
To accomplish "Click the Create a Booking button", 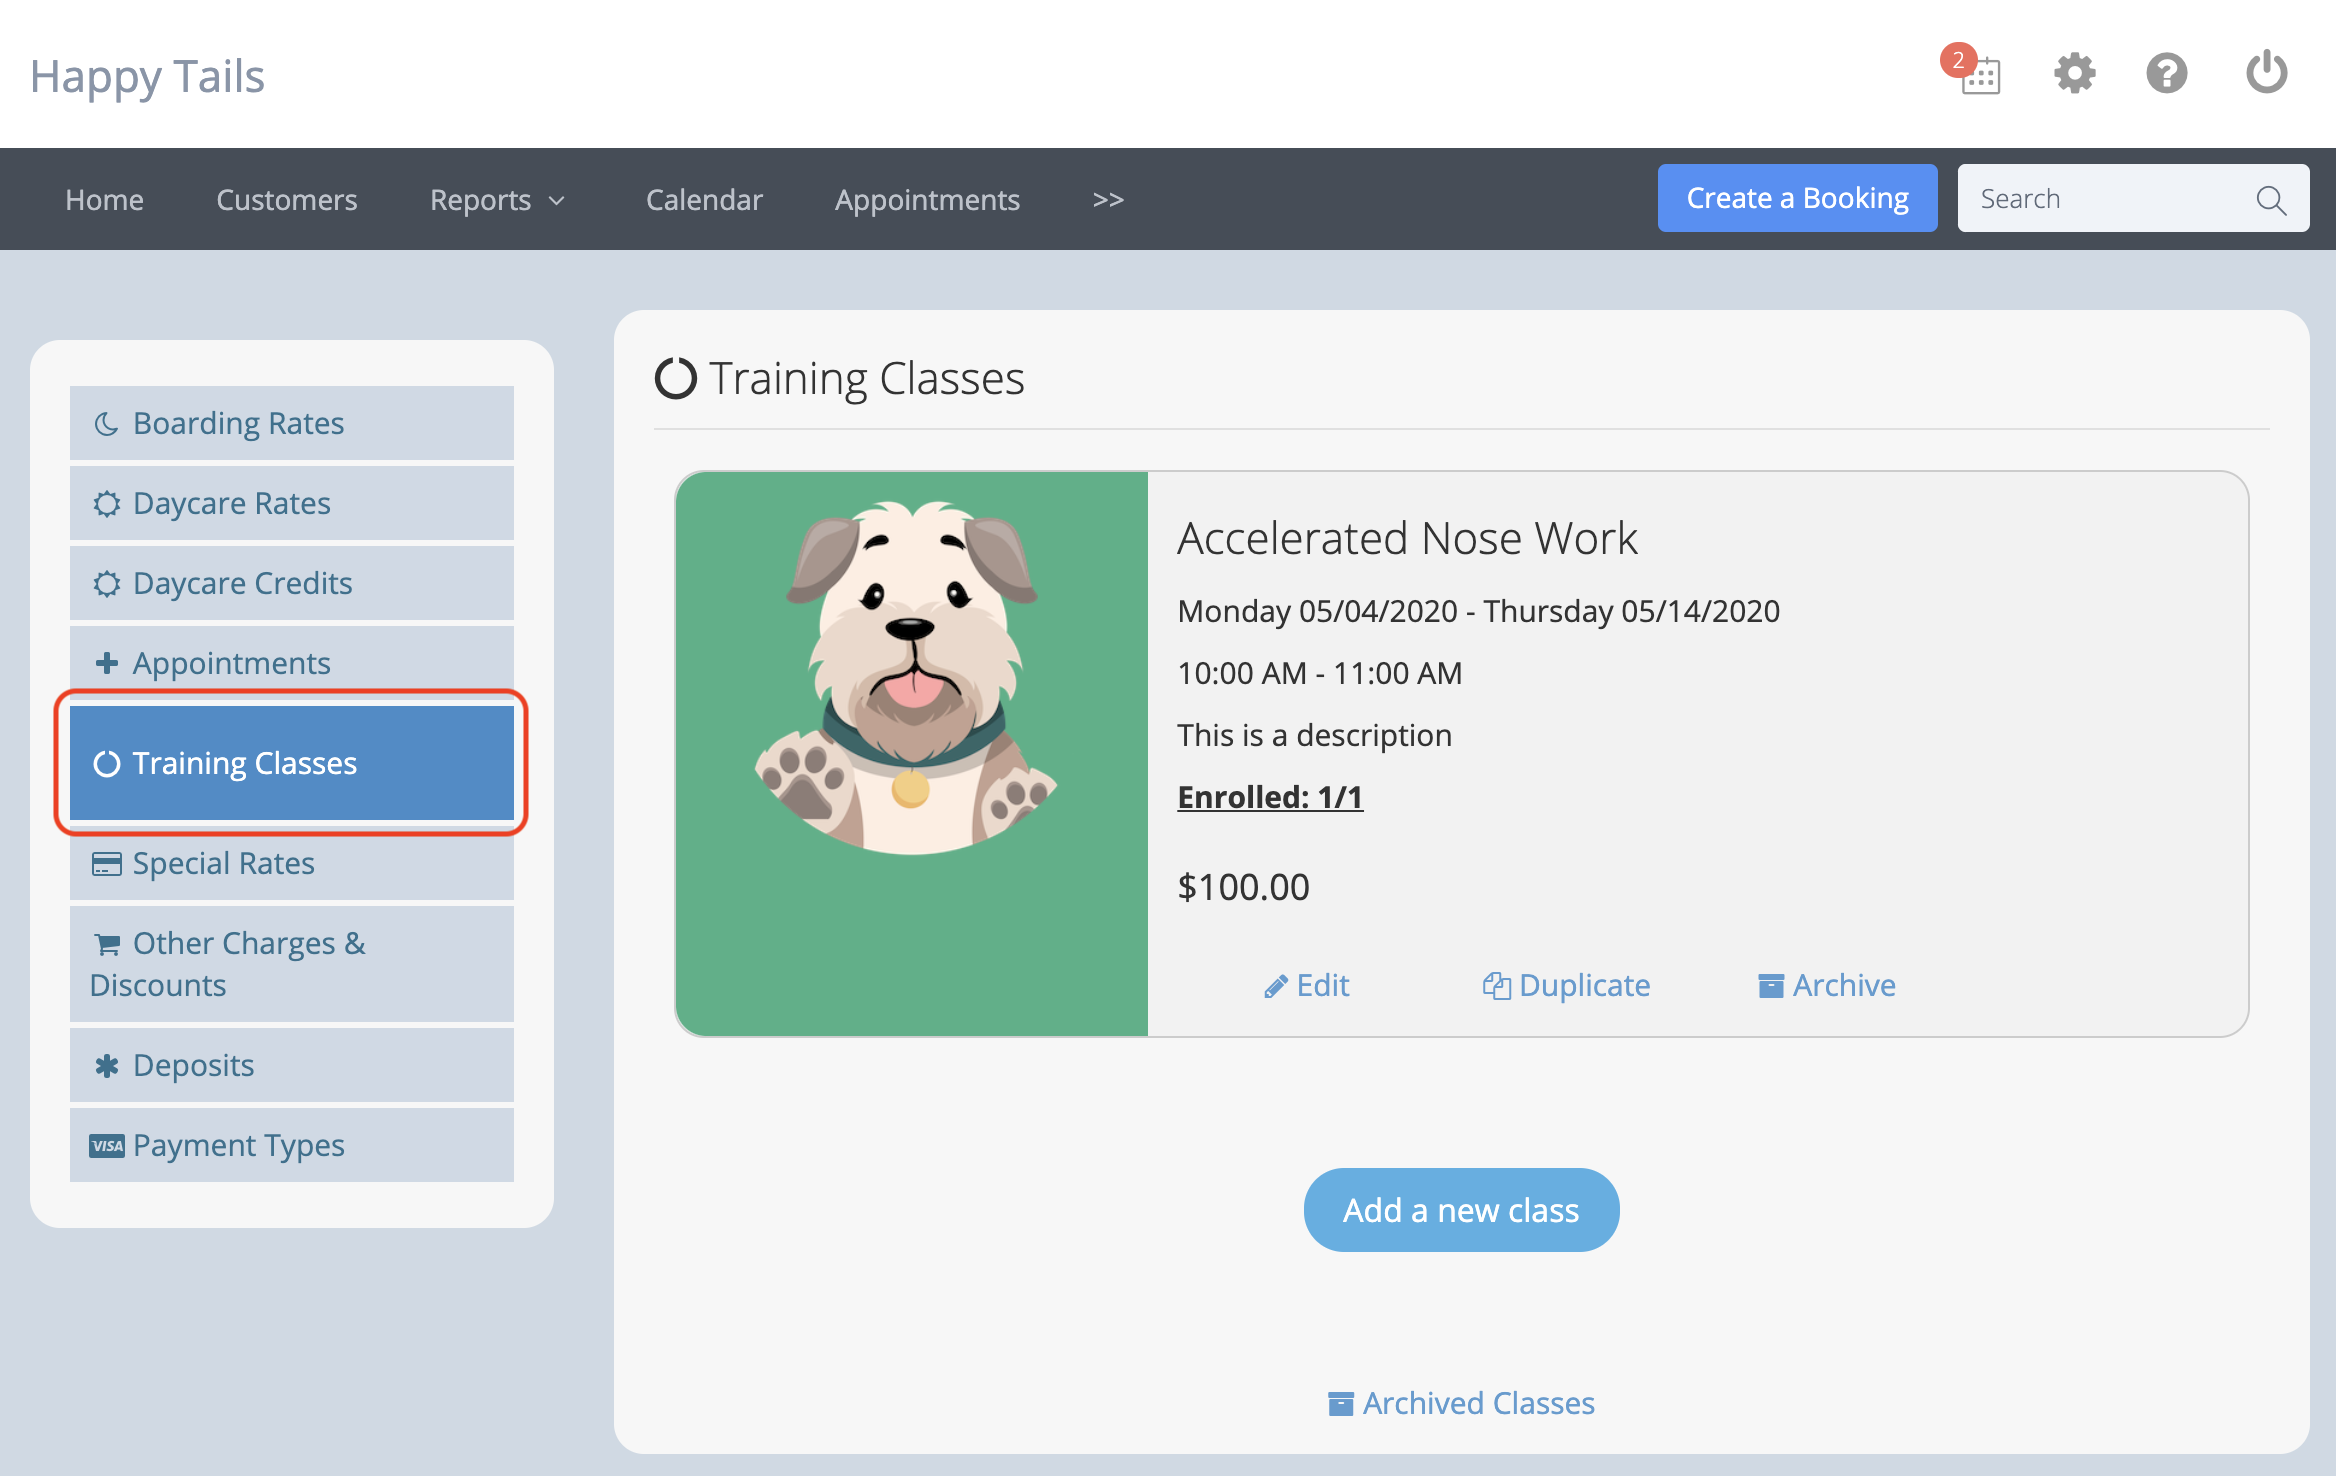I will pos(1797,198).
